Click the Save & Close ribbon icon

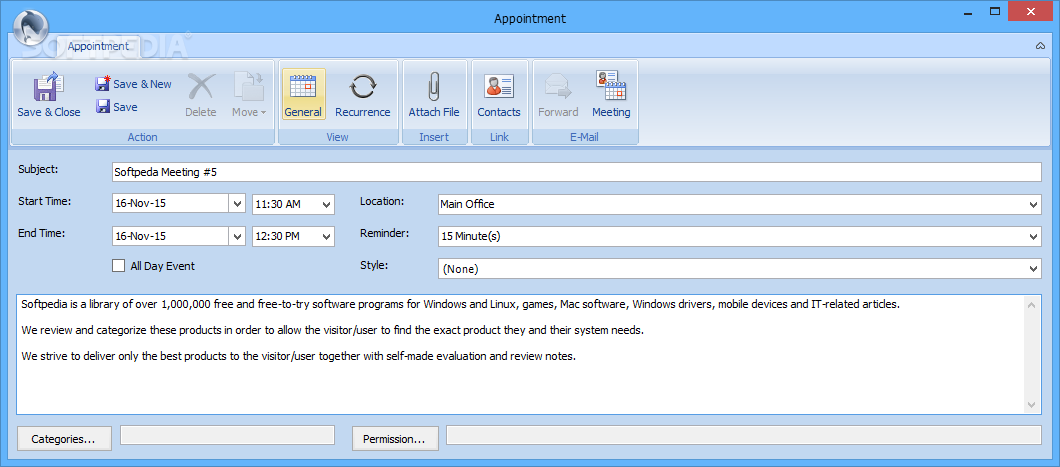click(49, 88)
